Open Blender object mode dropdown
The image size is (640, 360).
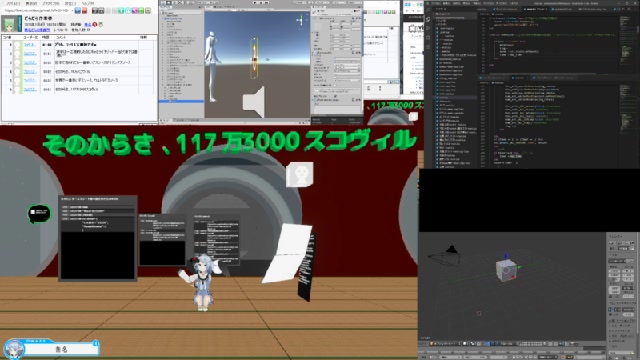point(446,344)
